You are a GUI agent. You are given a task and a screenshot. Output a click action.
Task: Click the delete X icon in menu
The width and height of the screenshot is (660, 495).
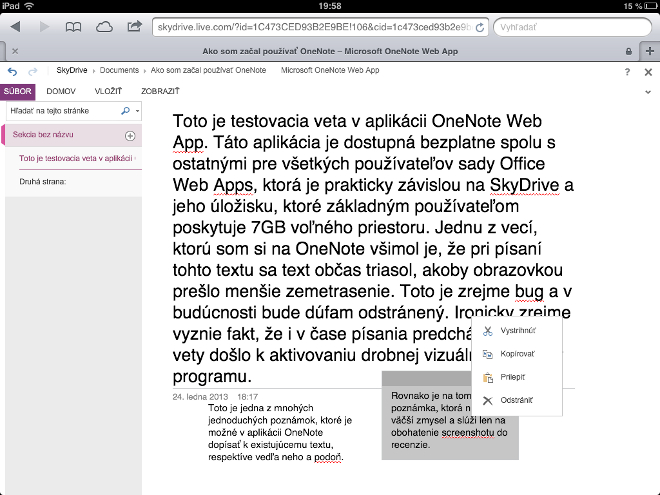point(487,401)
